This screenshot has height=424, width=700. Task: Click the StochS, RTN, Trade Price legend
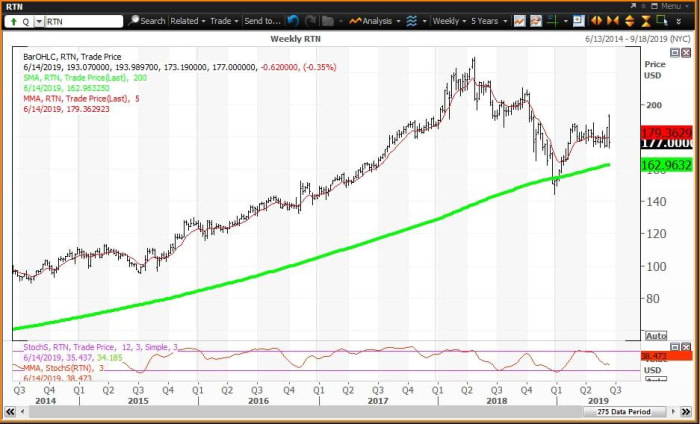tap(100, 347)
